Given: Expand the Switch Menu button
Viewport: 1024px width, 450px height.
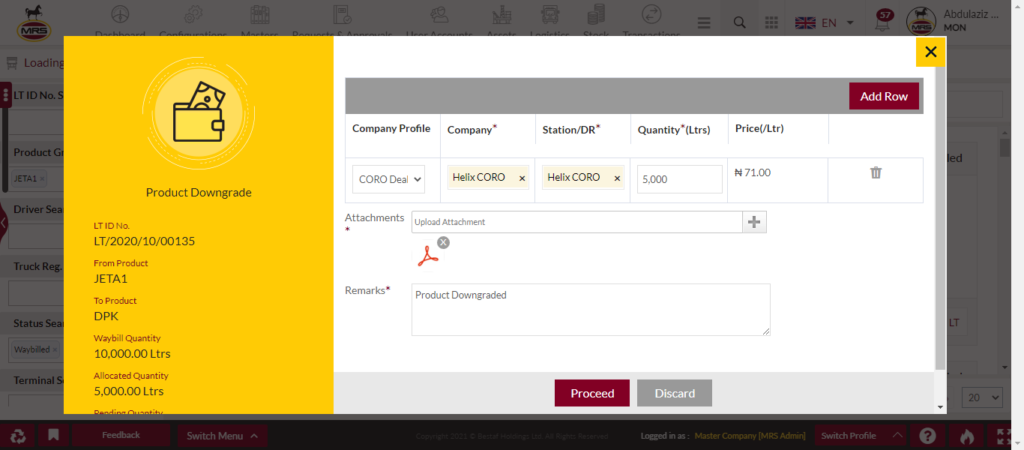Looking at the screenshot, I should coord(222,436).
